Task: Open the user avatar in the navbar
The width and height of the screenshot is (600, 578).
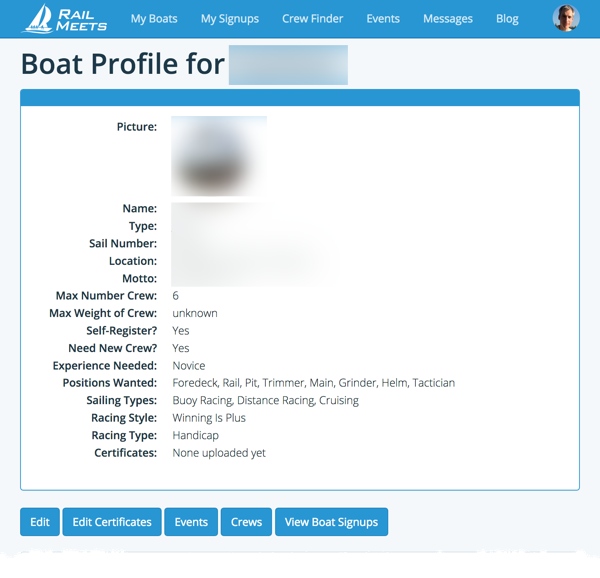Action: [x=565, y=18]
